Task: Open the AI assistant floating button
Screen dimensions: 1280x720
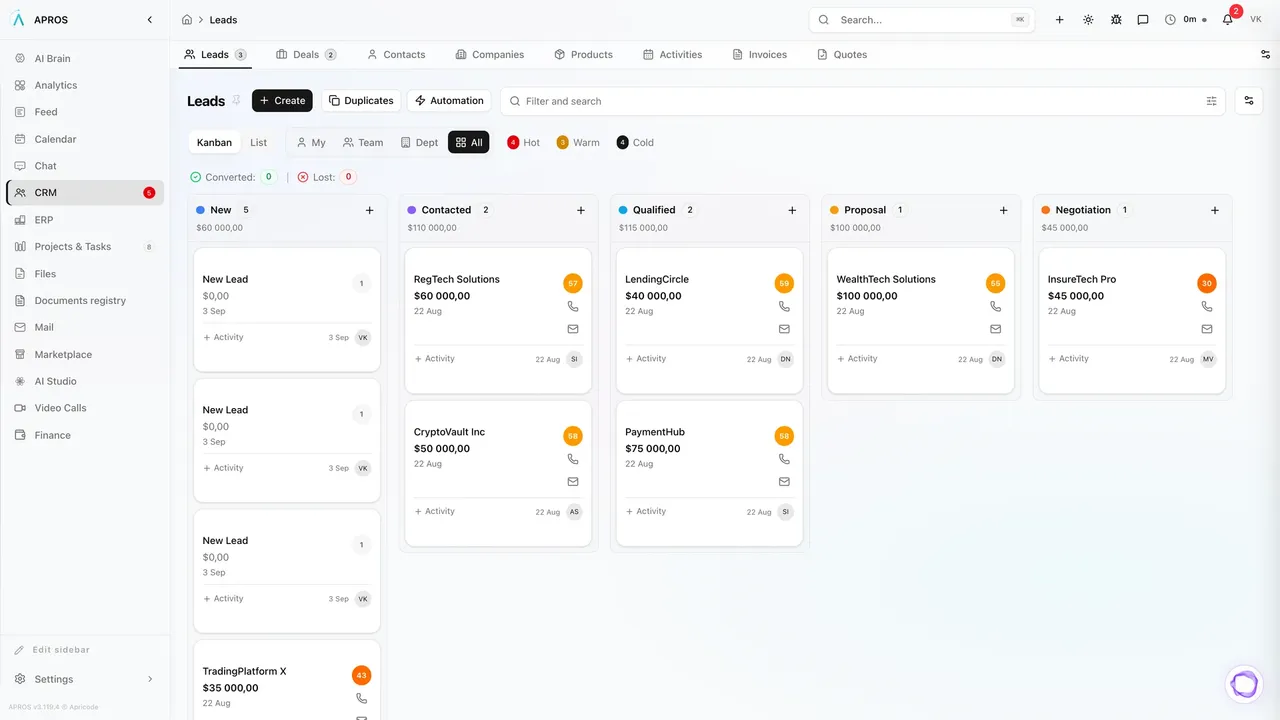Action: point(1245,684)
